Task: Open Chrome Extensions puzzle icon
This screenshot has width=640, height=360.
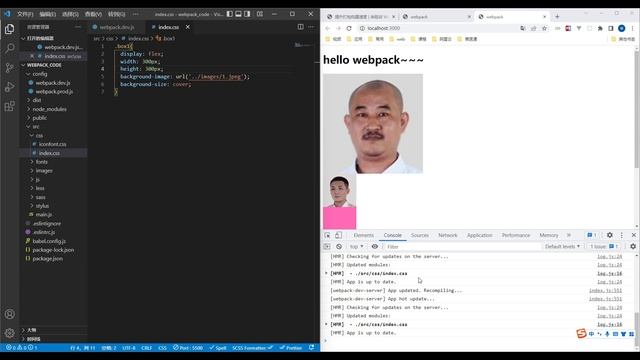Action: tap(600, 28)
